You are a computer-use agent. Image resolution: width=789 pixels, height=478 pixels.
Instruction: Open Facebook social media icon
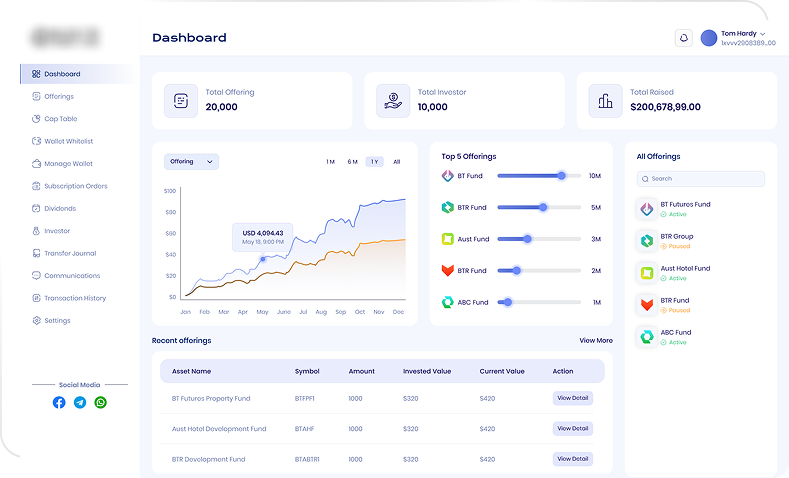pos(59,402)
